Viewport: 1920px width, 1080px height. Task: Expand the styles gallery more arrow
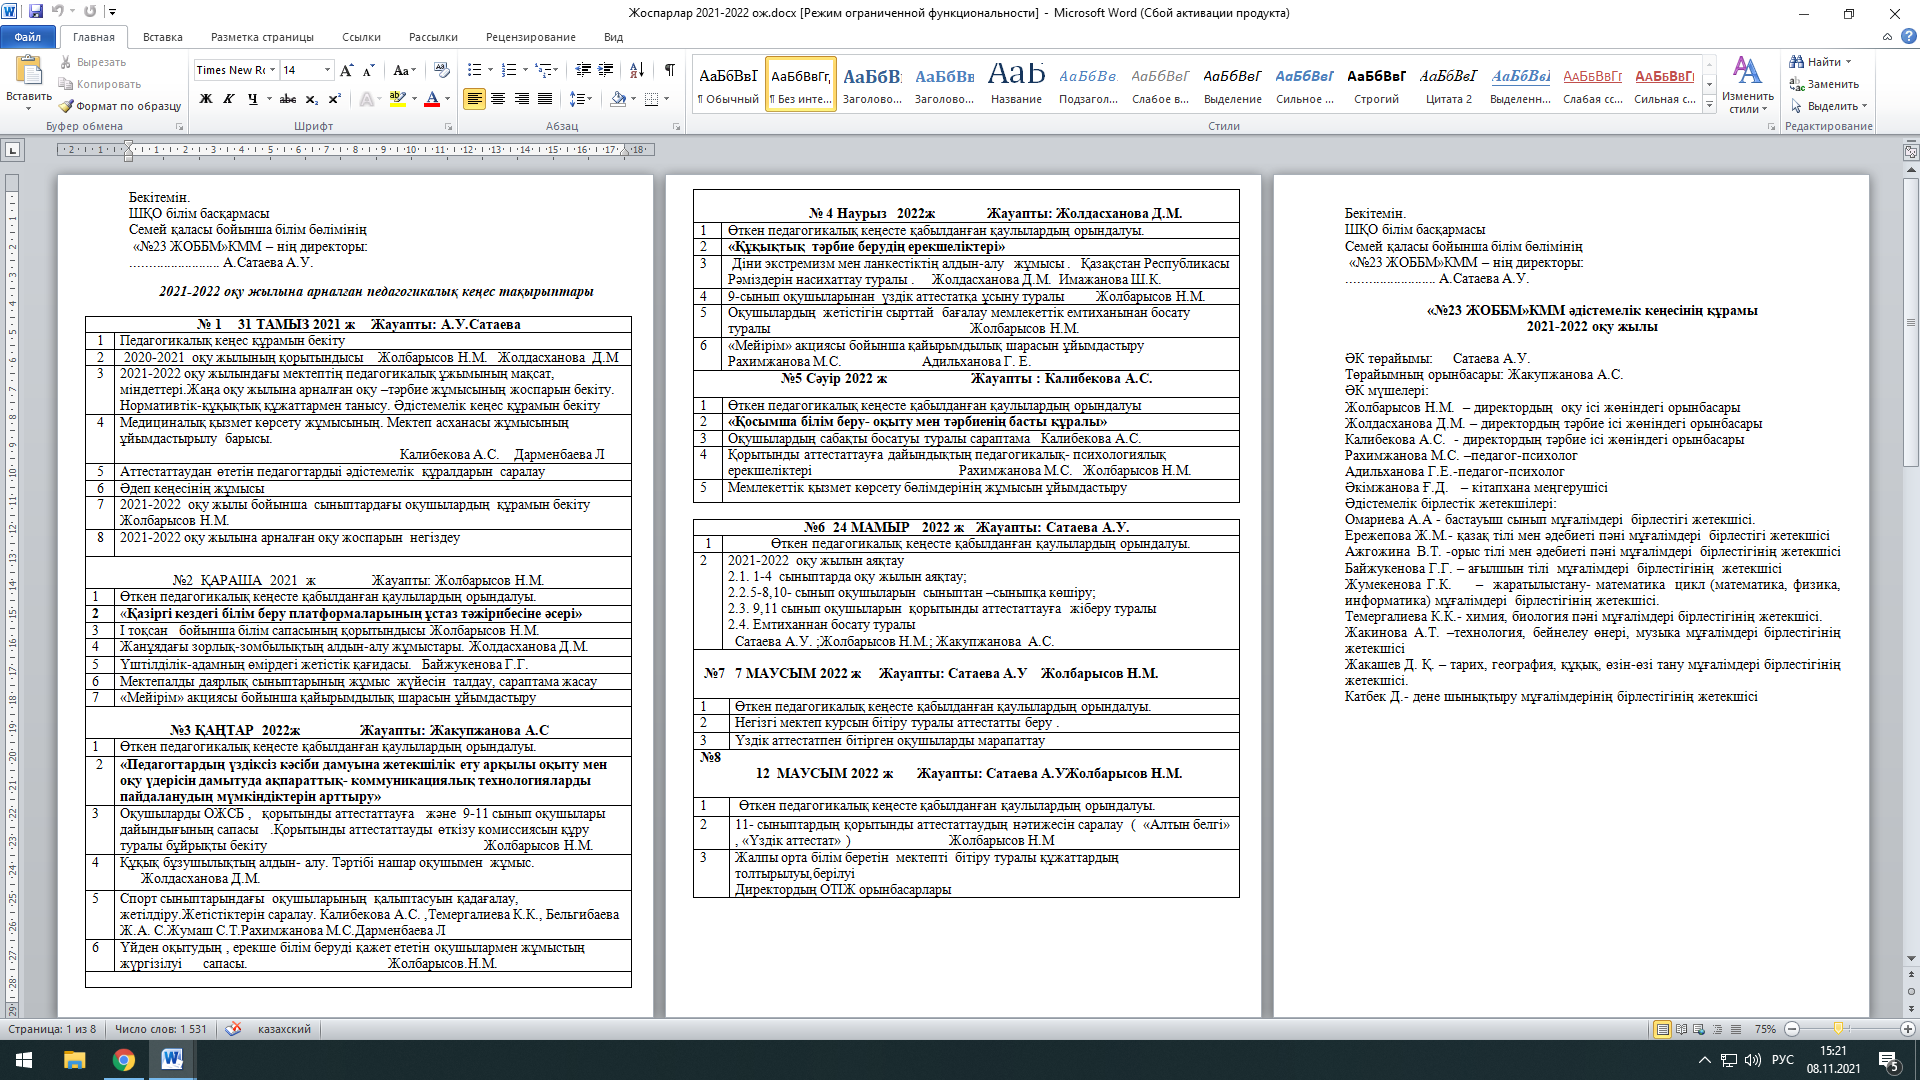point(1709,103)
